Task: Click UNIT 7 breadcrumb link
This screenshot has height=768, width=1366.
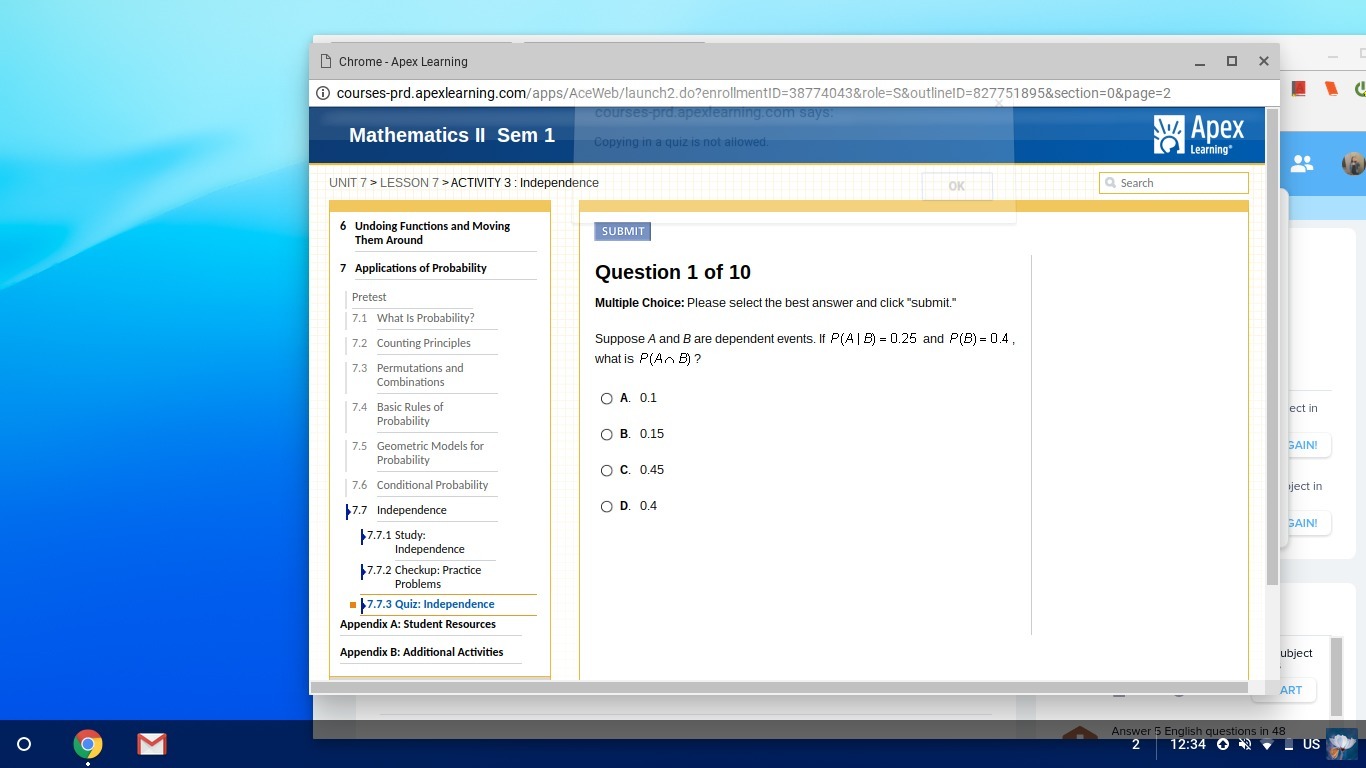Action: 348,183
